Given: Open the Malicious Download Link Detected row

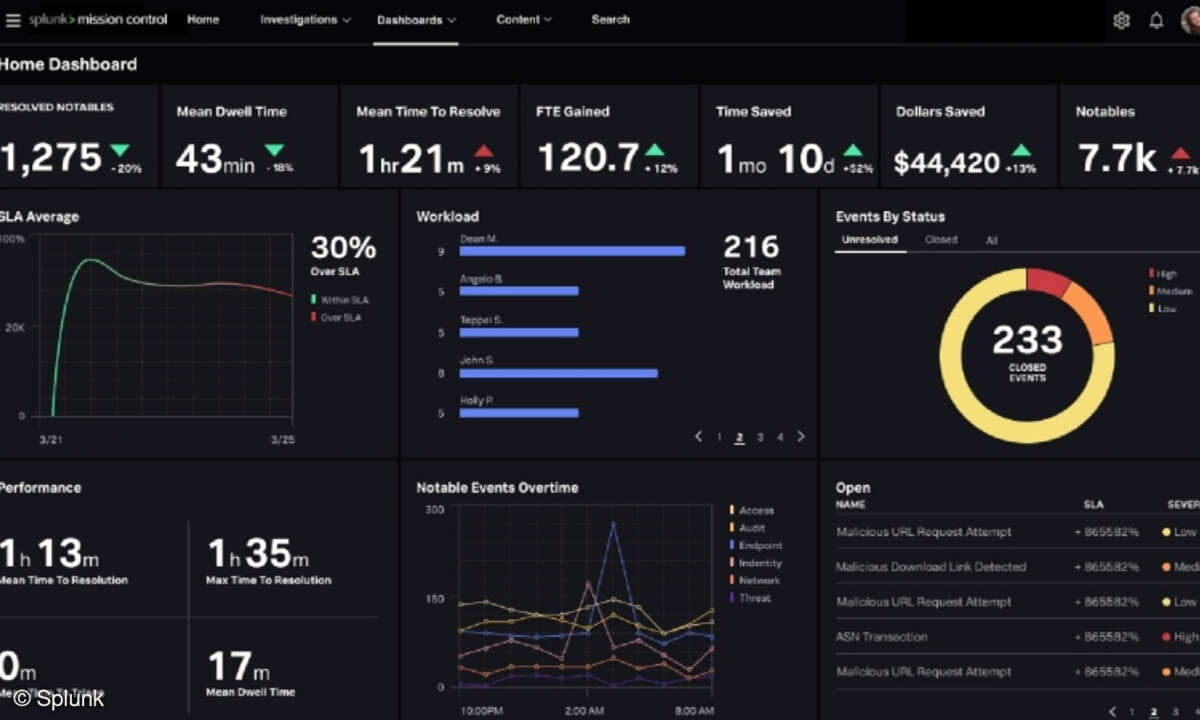Looking at the screenshot, I should [x=1017, y=567].
